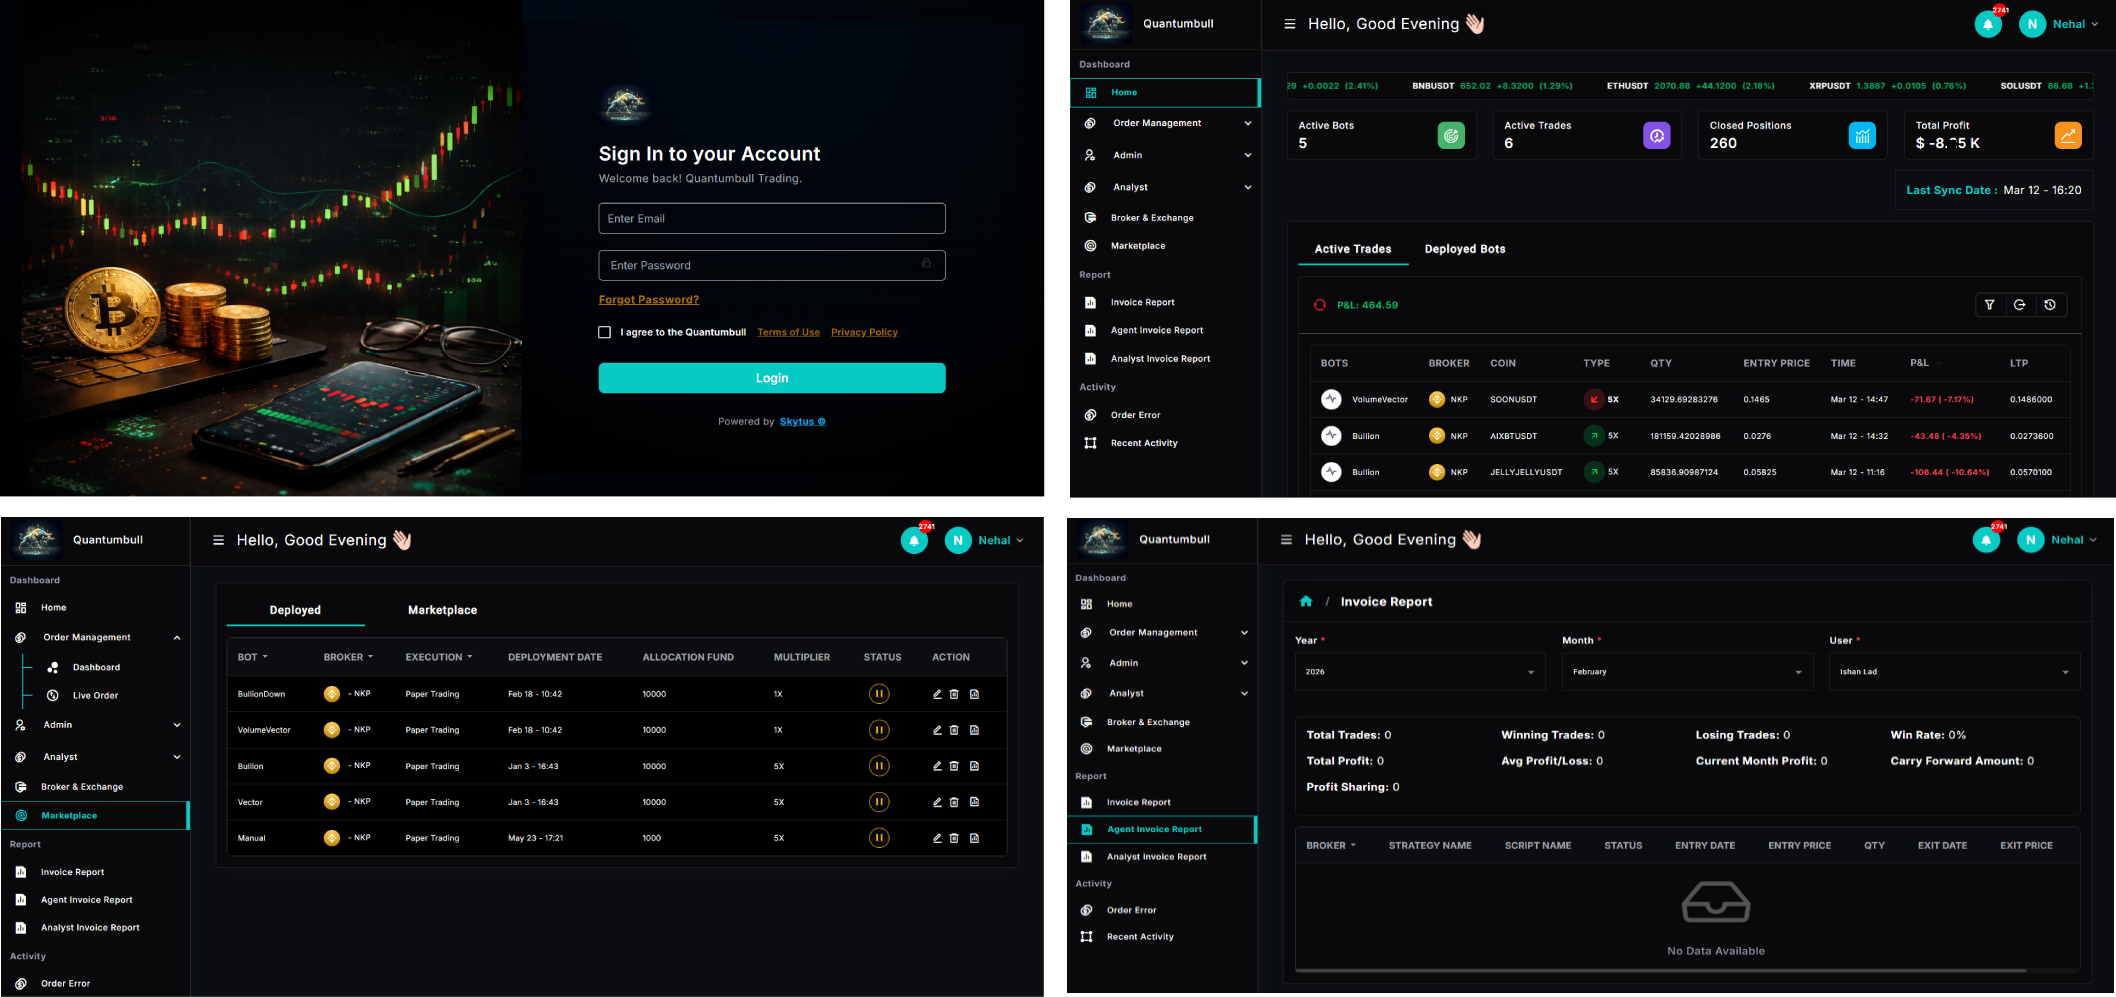Expand the User dropdown showing Ishan Lad
The height and width of the screenshot is (997, 2116).
point(1953,672)
